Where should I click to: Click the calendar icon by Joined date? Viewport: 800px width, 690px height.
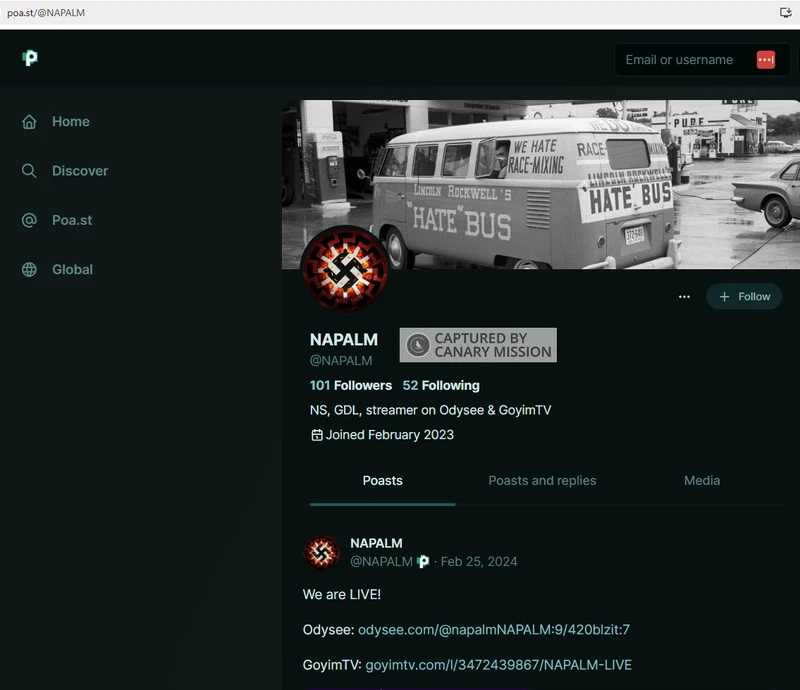point(317,435)
